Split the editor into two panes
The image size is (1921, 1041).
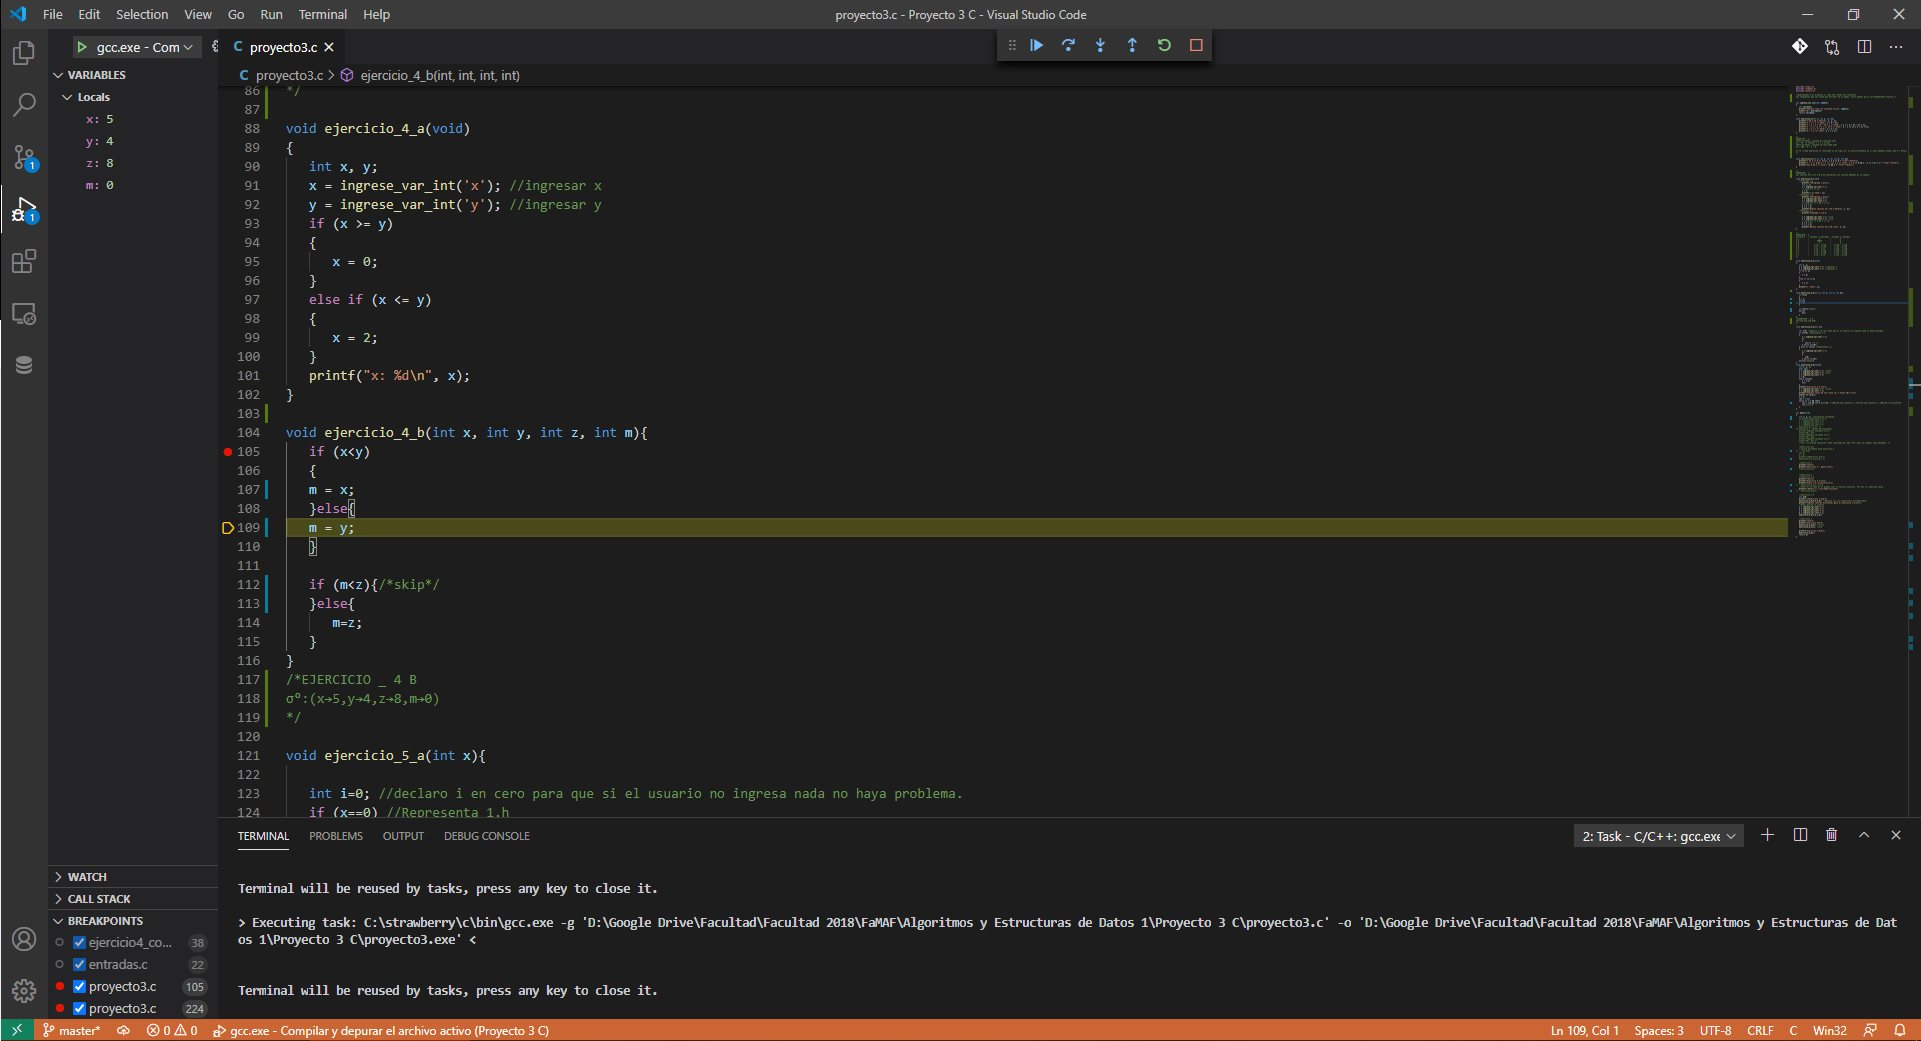(x=1863, y=47)
